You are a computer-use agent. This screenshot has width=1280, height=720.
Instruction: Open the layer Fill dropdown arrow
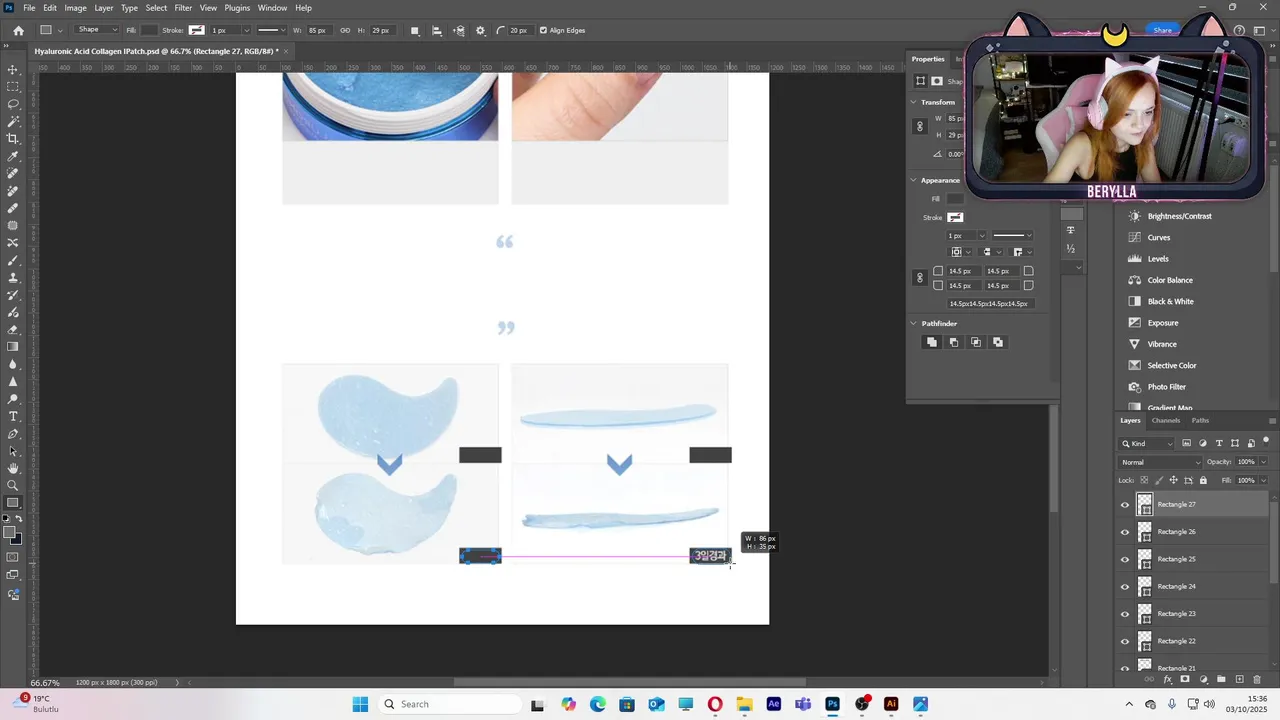pos(1263,480)
